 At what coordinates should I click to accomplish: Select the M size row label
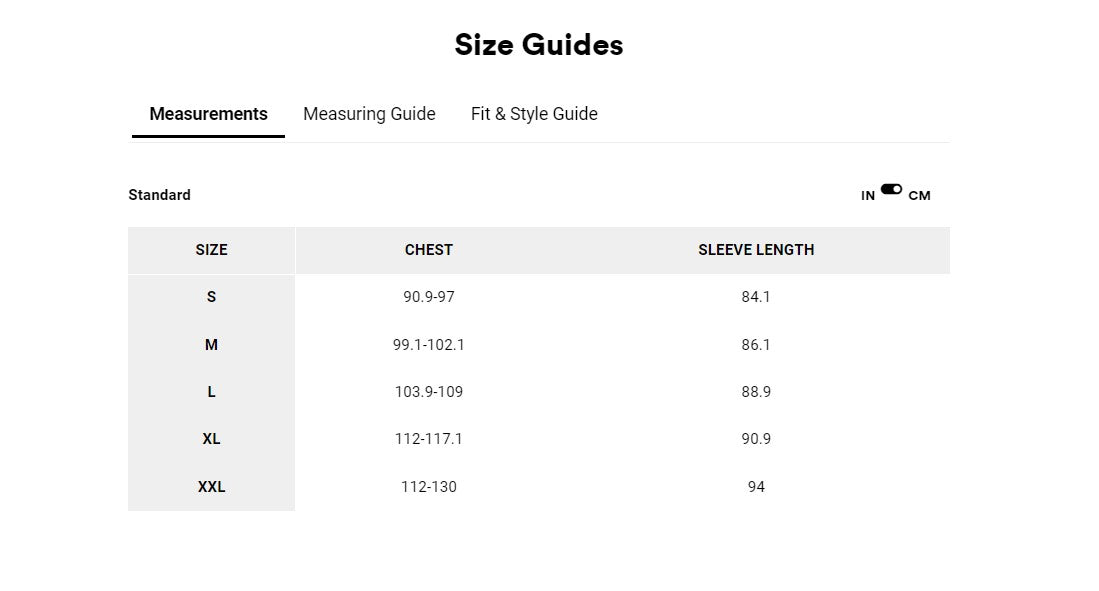tap(211, 345)
